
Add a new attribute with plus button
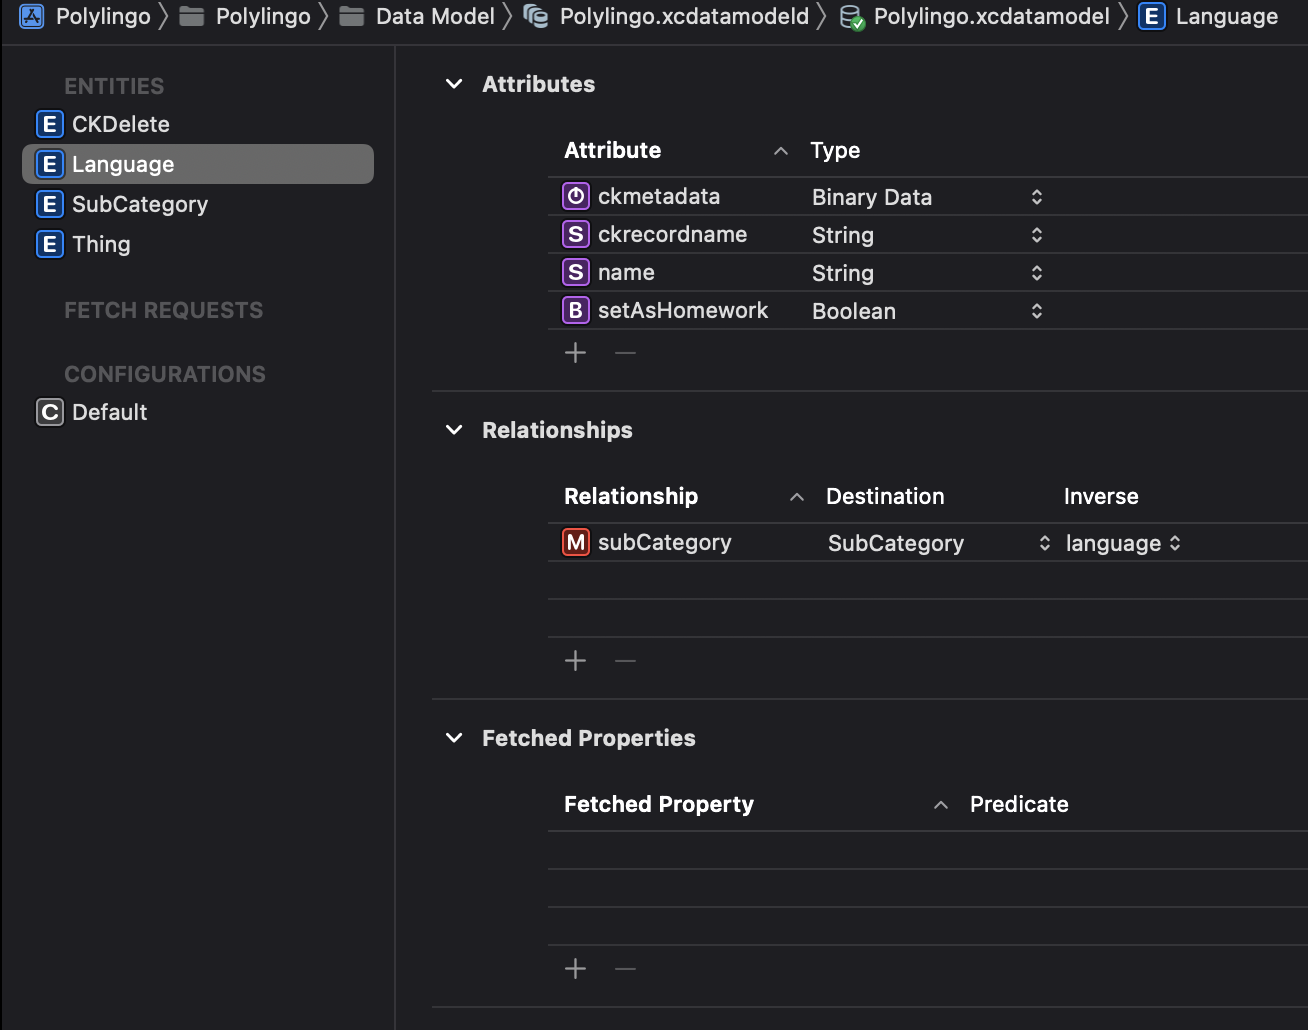tap(575, 352)
